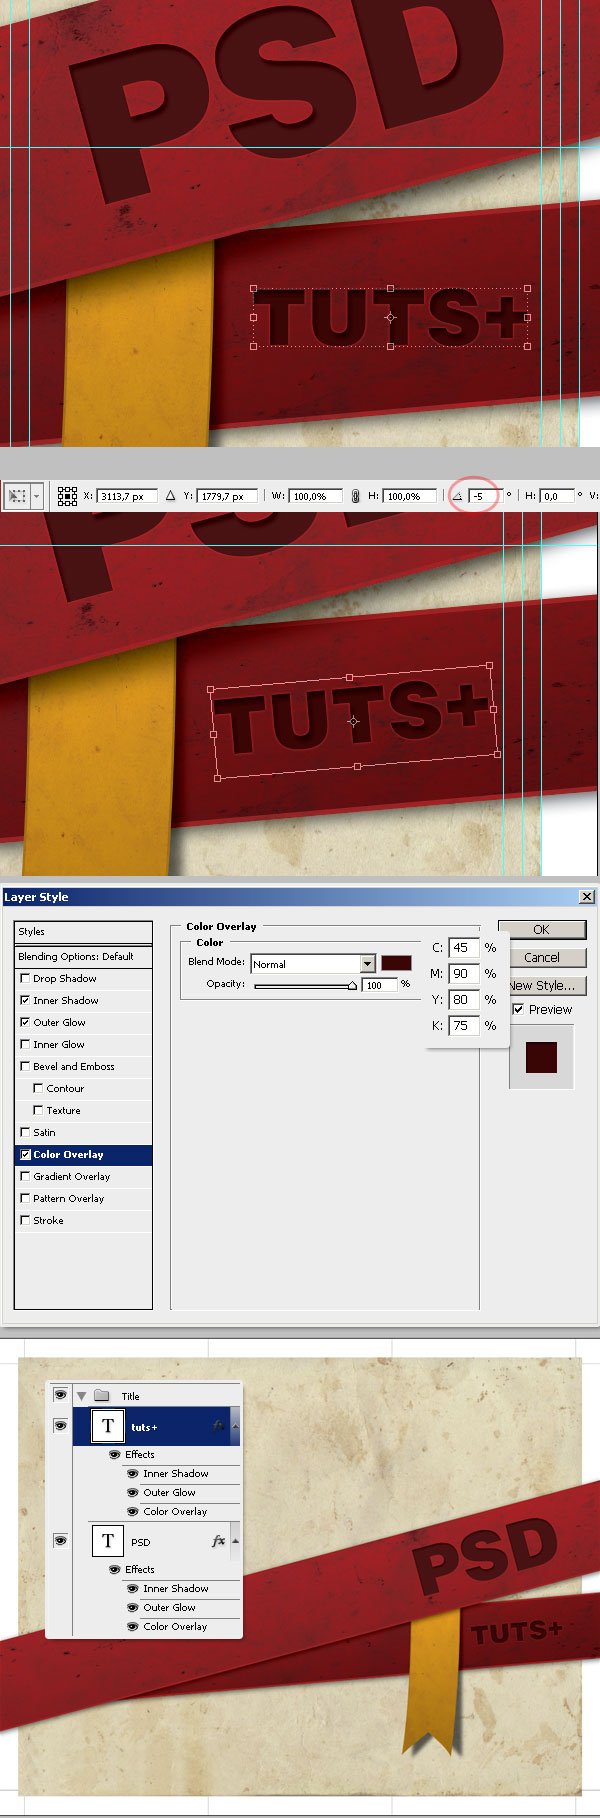The image size is (600, 1818).
Task: Click the tuts+ layer T thumbnail
Action: click(108, 1426)
